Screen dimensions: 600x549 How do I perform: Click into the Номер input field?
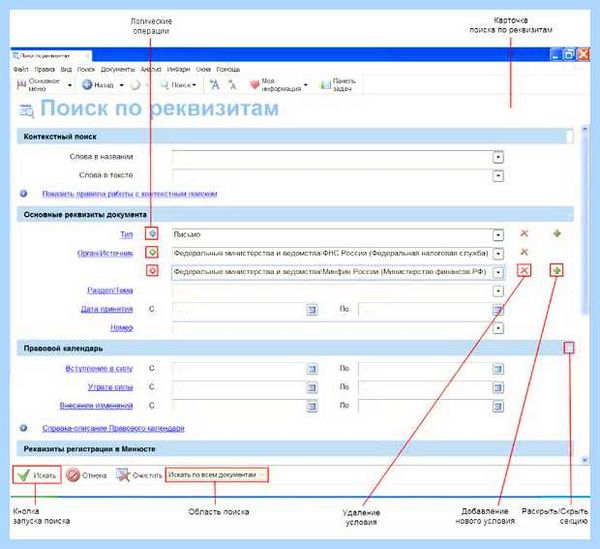(x=332, y=328)
